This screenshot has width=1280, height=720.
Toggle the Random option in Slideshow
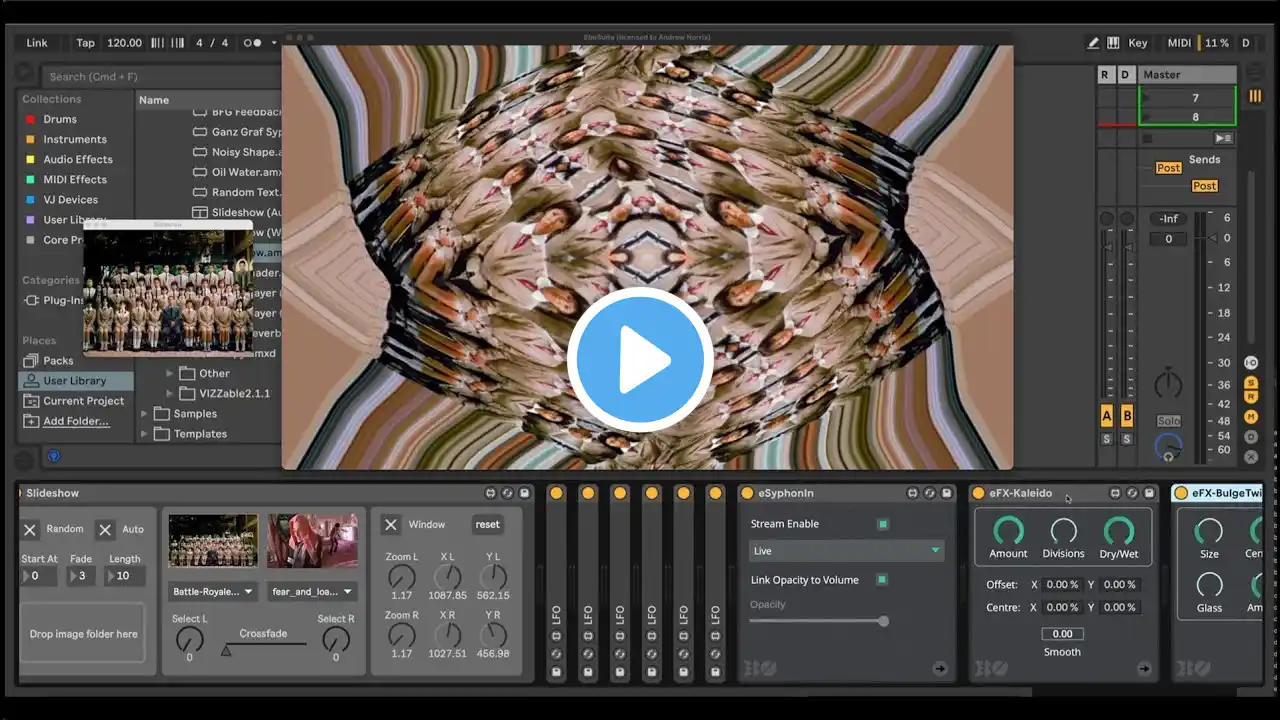(30, 529)
